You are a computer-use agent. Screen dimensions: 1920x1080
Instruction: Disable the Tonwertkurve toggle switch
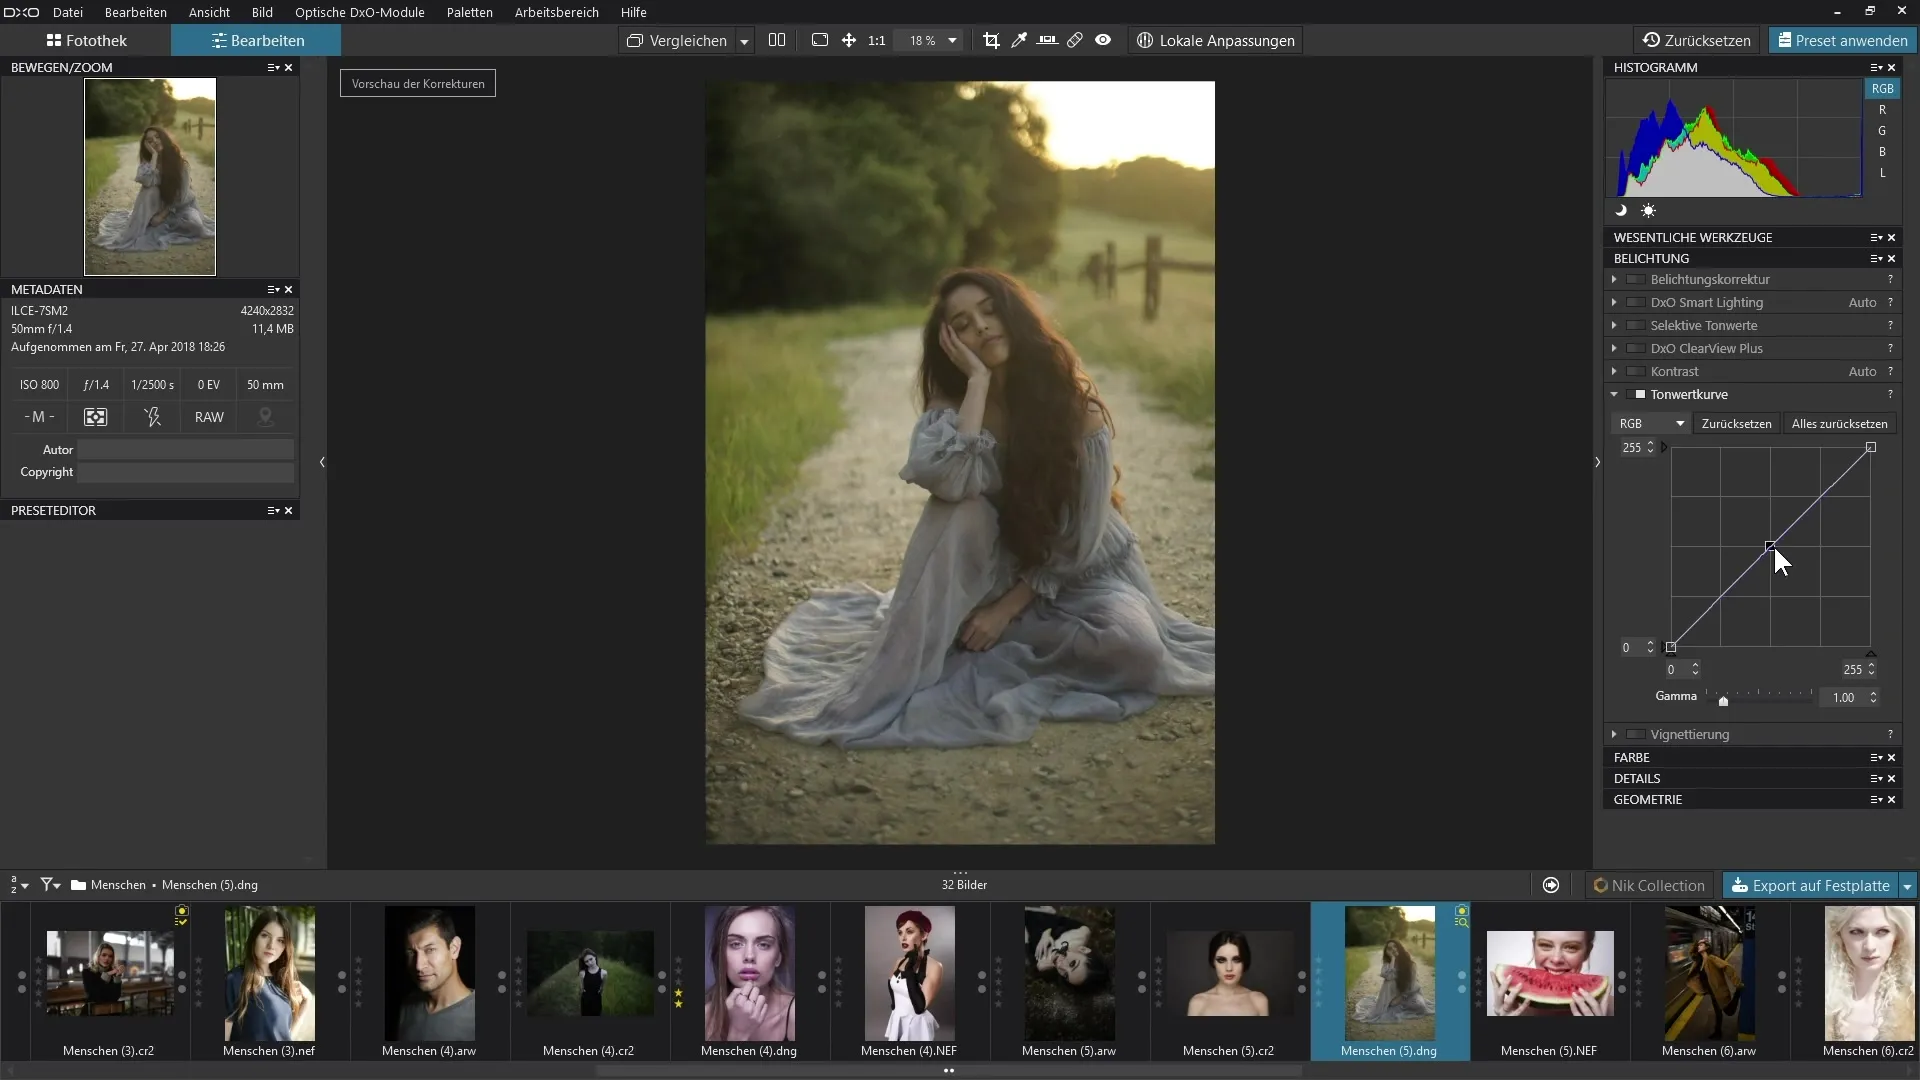[x=1636, y=394]
